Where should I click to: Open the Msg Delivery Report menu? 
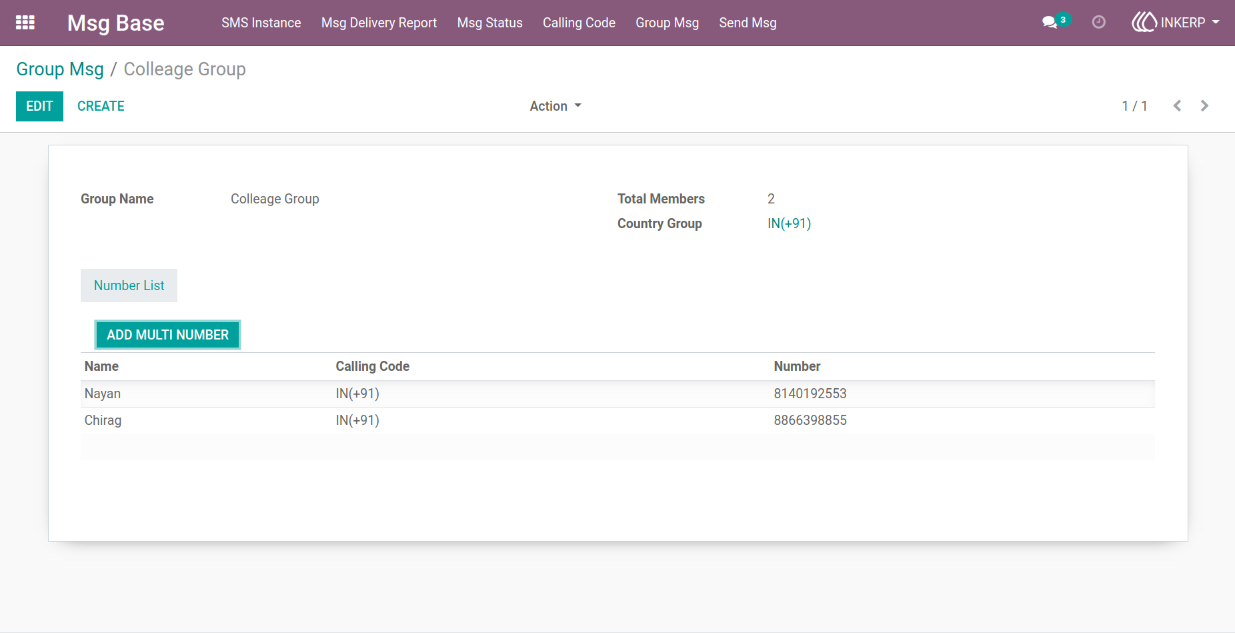pos(379,22)
